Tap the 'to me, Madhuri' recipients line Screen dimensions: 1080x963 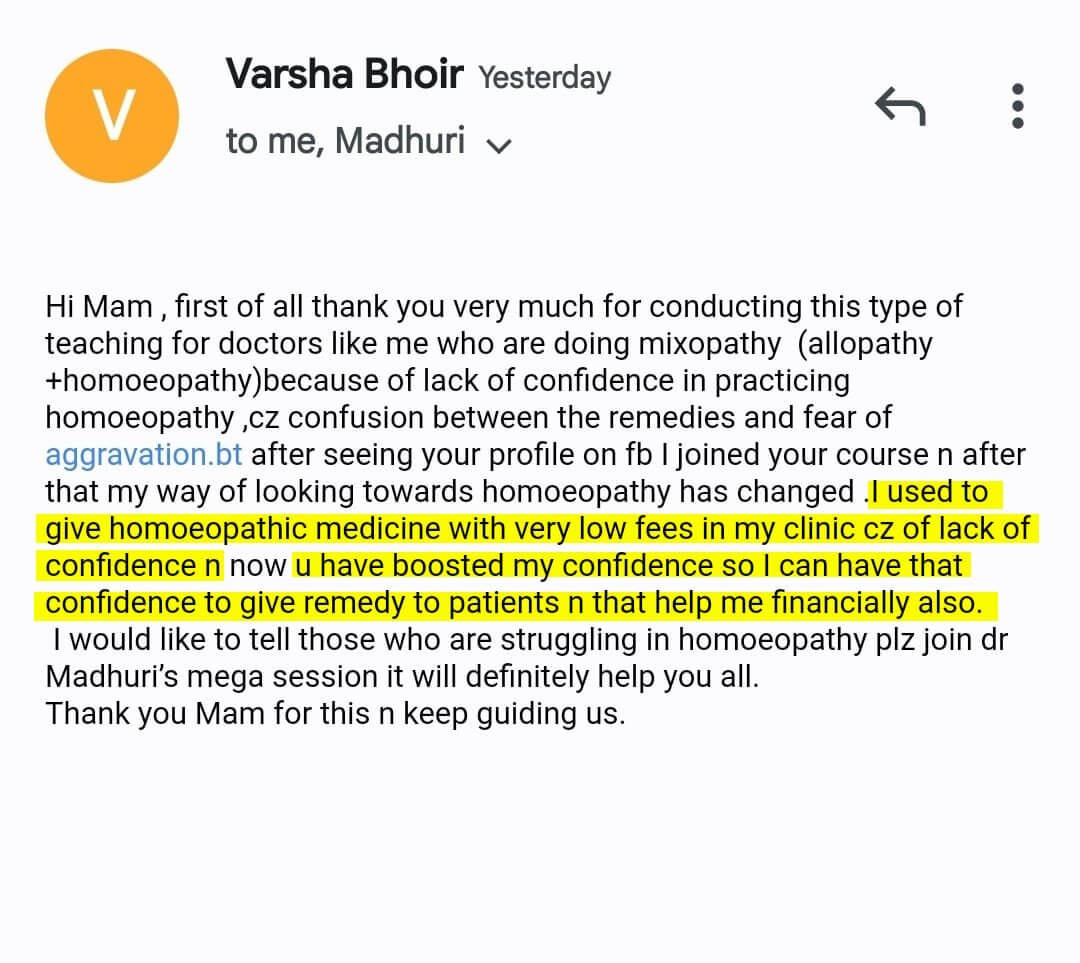click(x=345, y=141)
